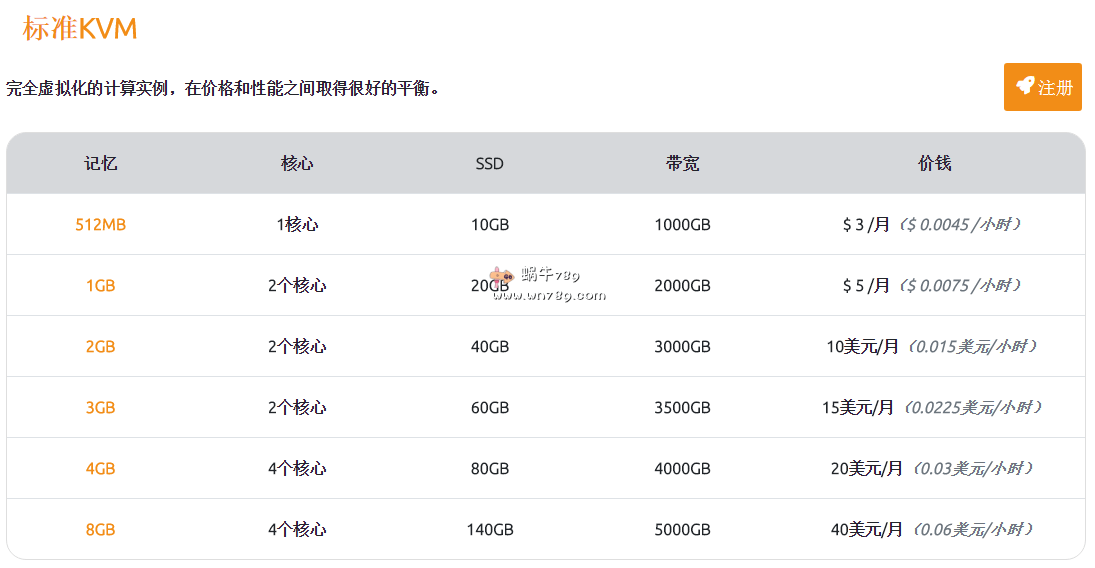
Task: Click the watermark snail logo image
Action: (501, 275)
